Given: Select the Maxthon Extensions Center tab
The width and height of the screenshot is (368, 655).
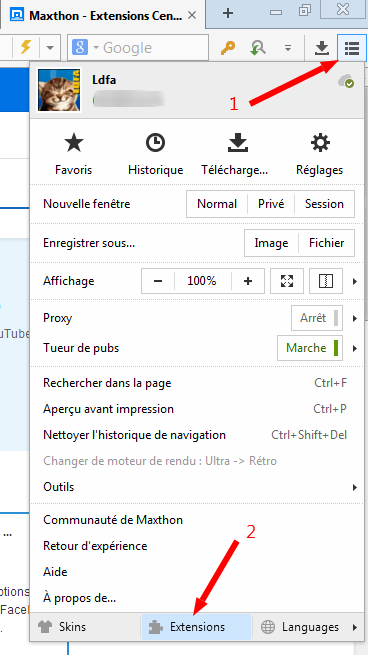Looking at the screenshot, I should (102, 16).
